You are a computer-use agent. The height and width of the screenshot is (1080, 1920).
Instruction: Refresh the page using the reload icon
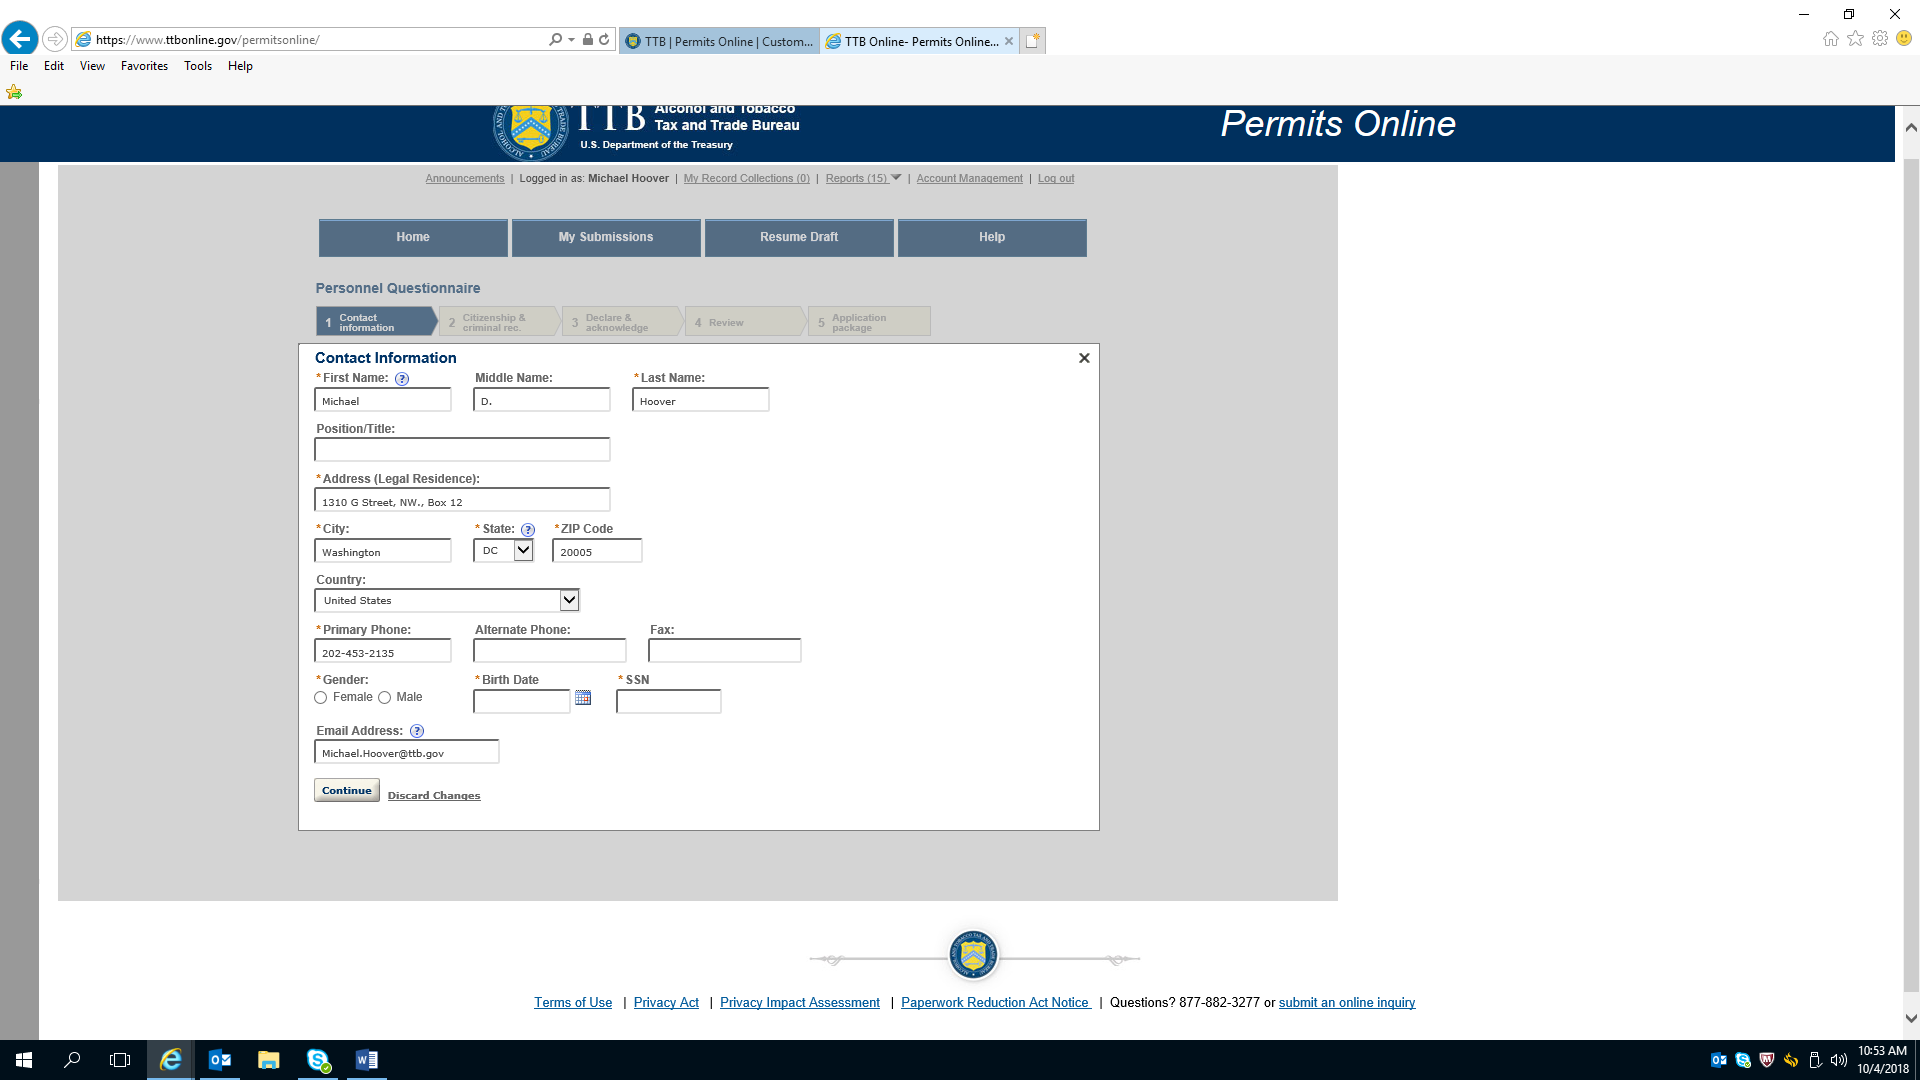604,40
